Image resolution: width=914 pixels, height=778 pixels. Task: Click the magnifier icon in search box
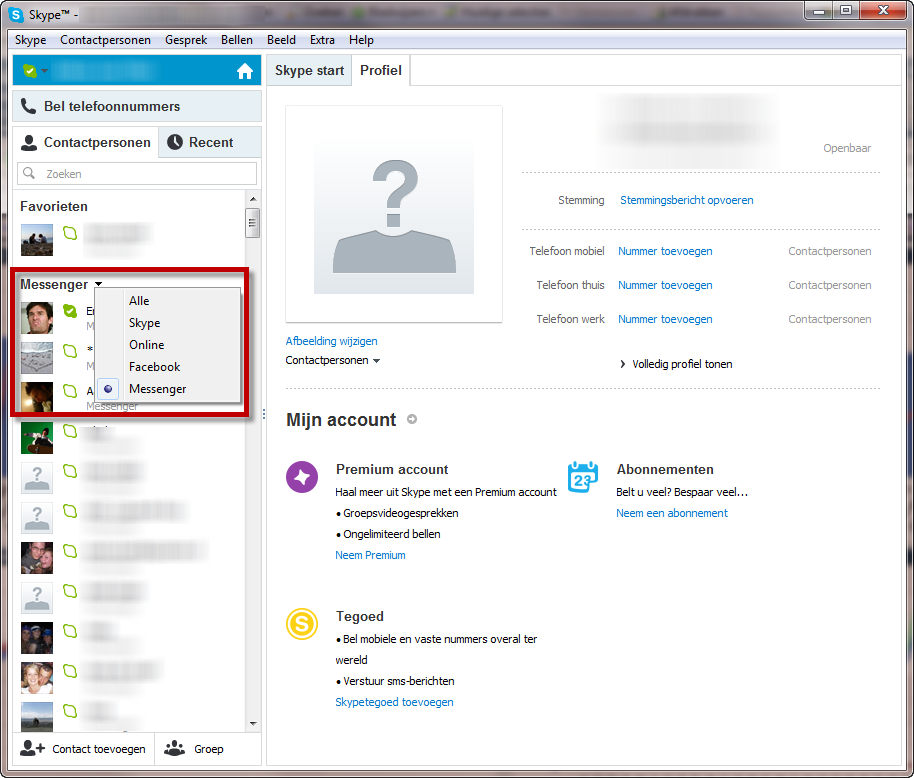(29, 173)
